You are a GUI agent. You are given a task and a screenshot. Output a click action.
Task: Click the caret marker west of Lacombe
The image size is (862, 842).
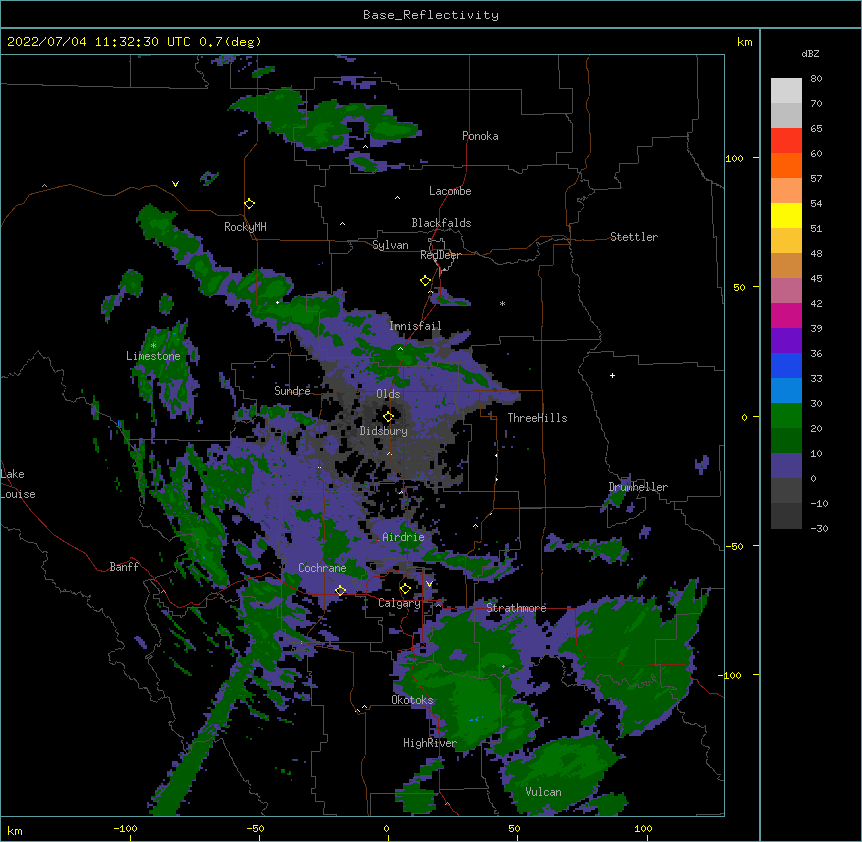(397, 197)
